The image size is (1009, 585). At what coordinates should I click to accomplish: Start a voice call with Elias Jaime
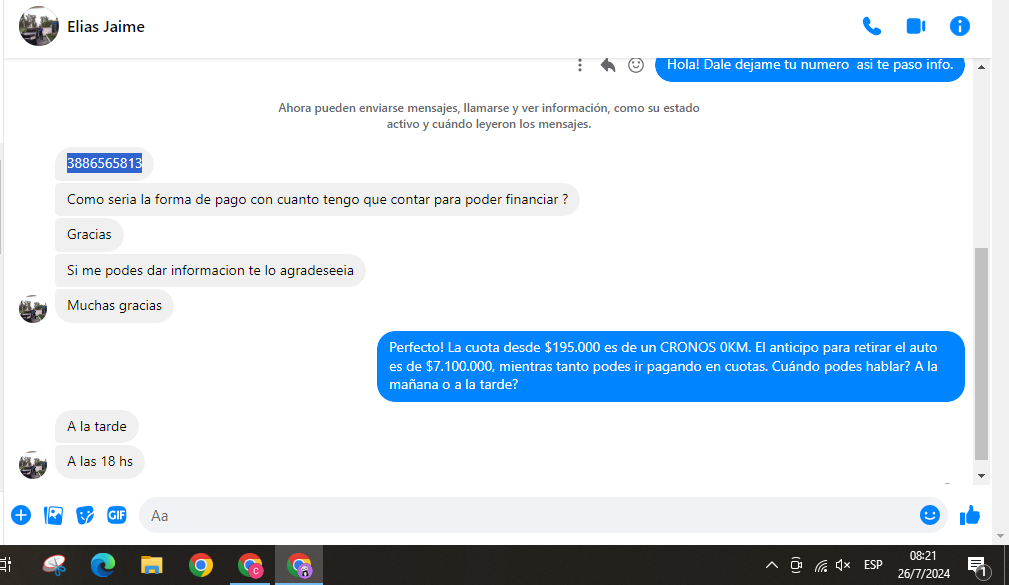[x=871, y=27]
